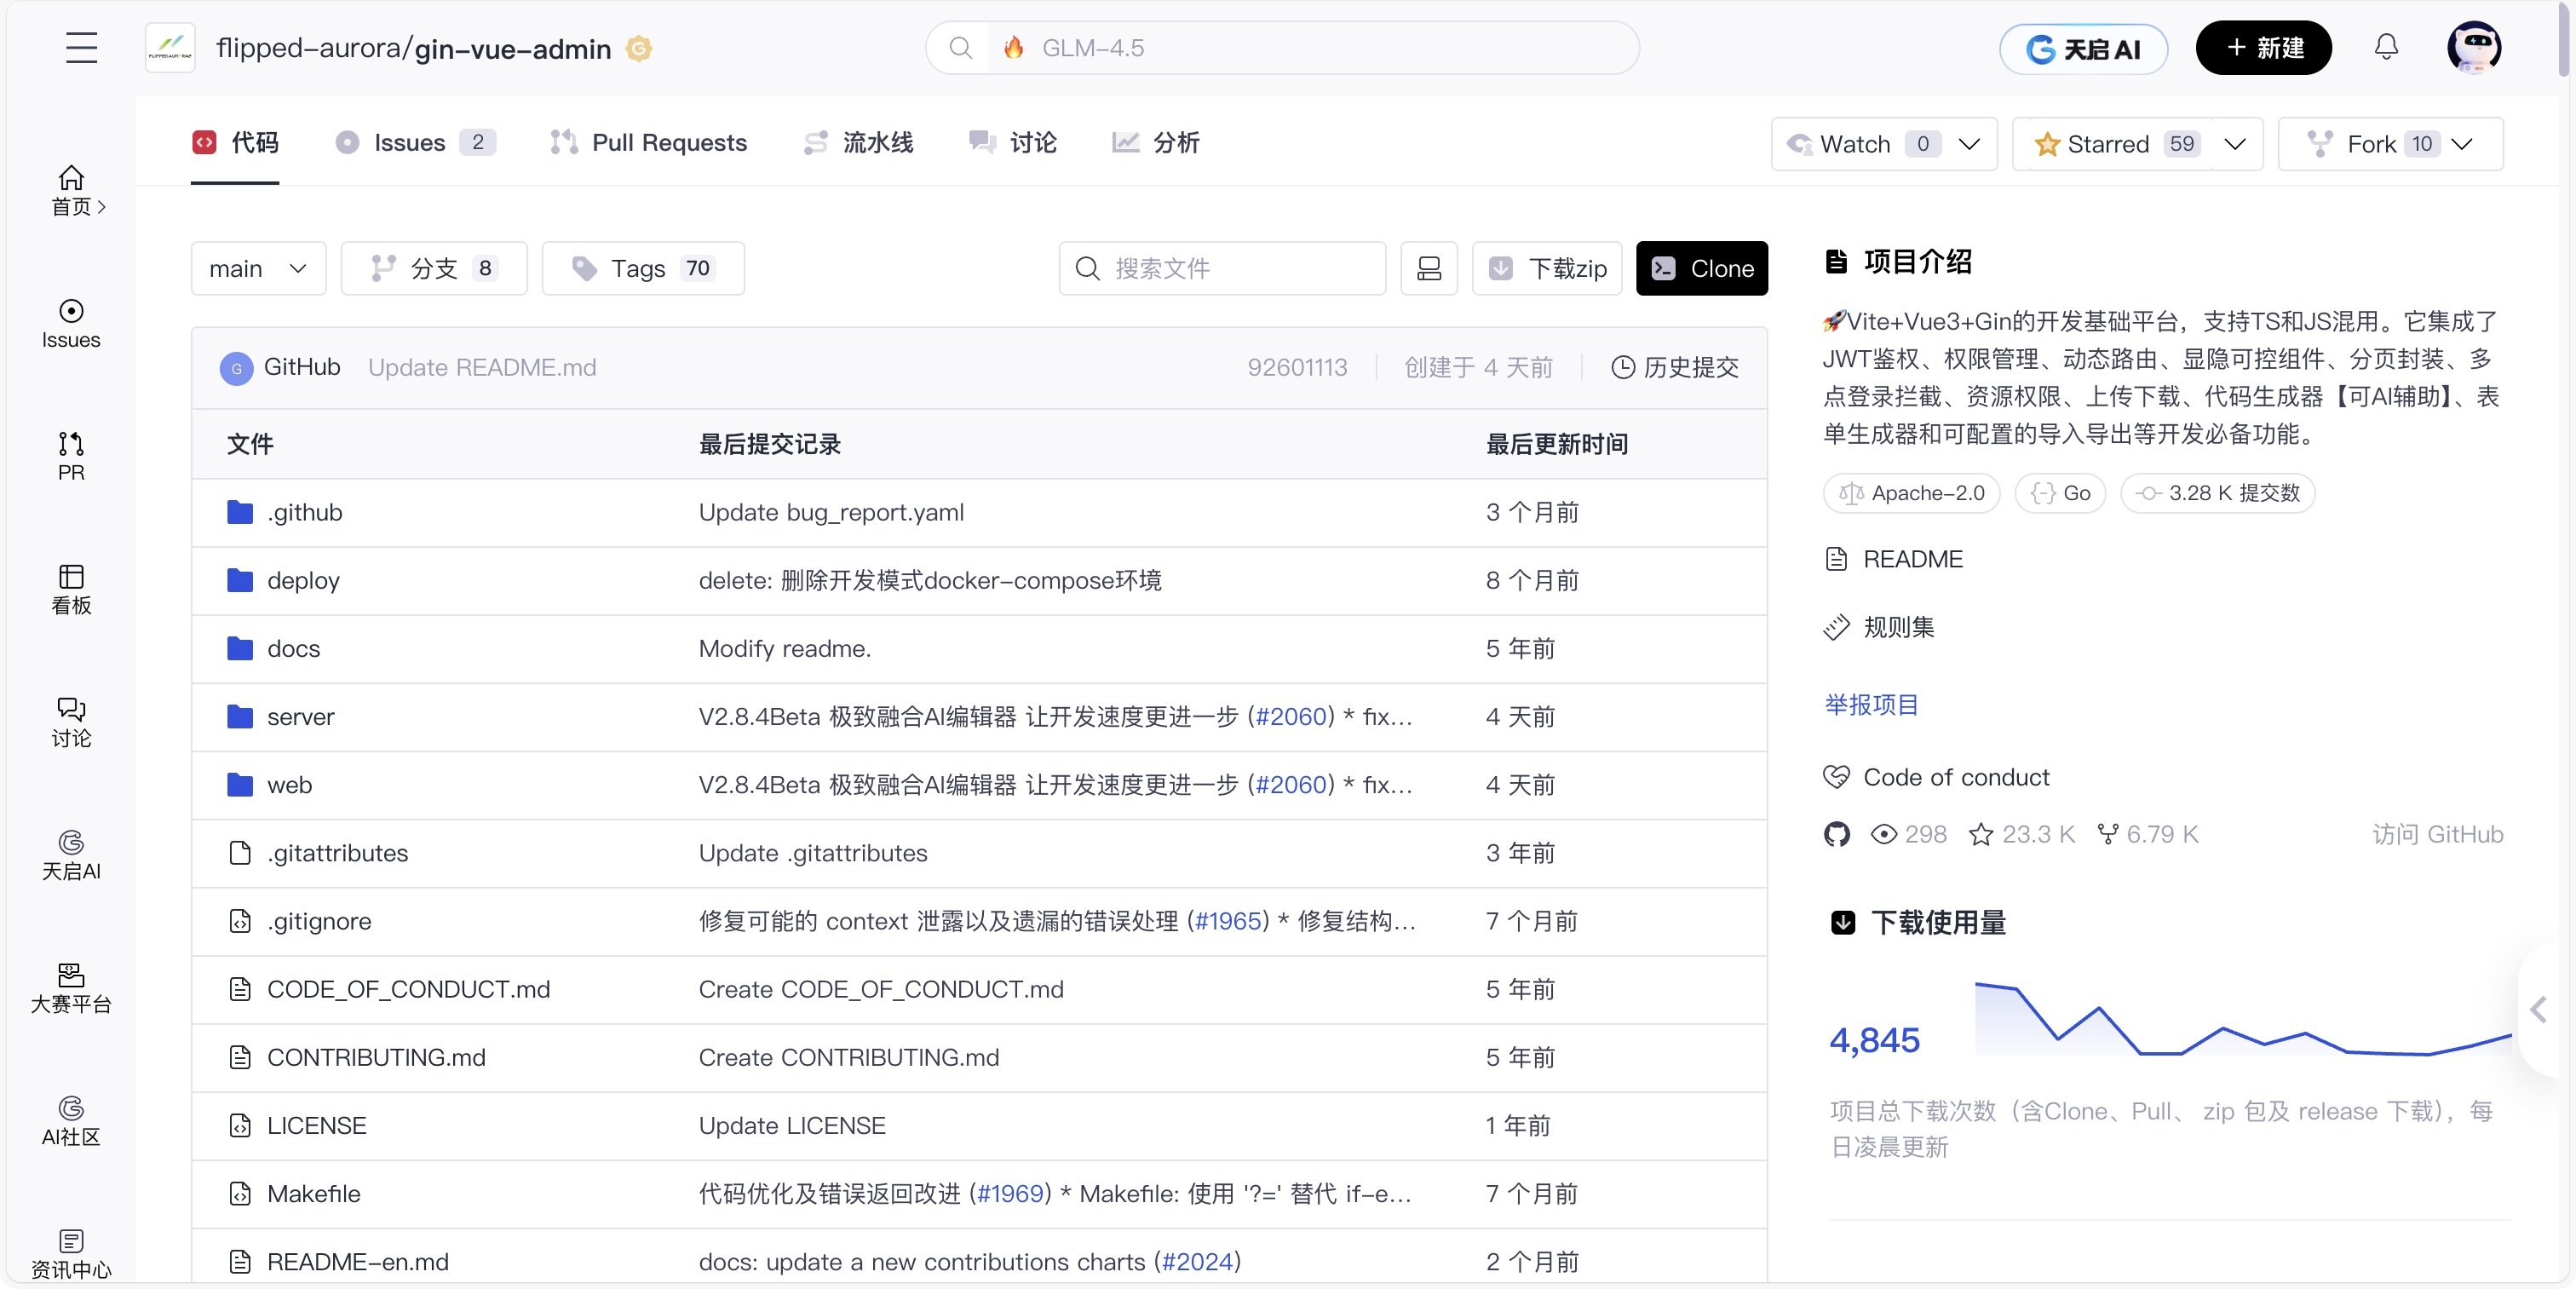Click the 下载zip button
This screenshot has height=1289, width=2576.
1547,268
